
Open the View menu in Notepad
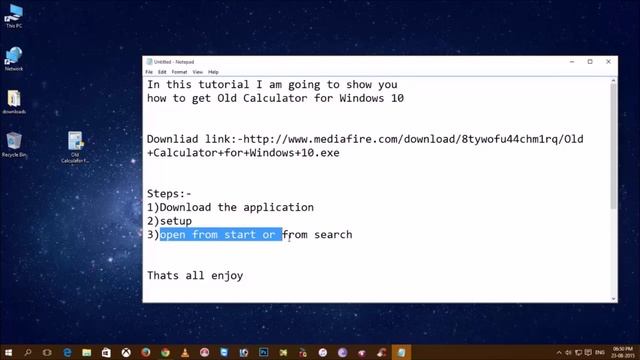pyautogui.click(x=198, y=72)
